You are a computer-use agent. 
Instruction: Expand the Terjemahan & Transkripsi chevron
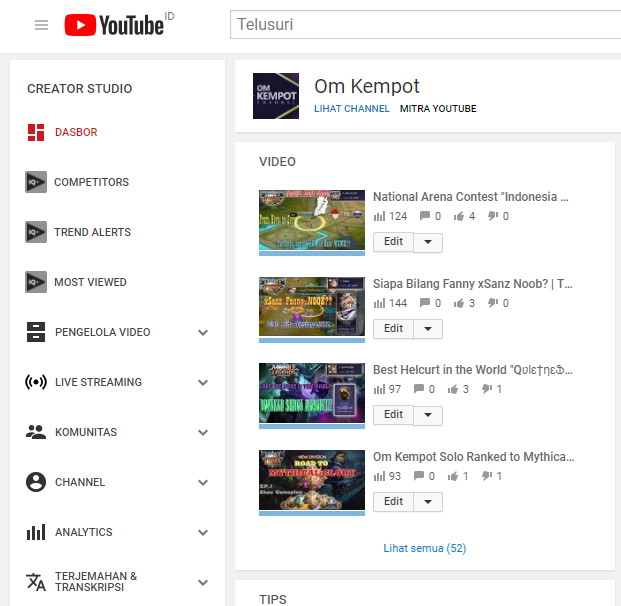click(x=203, y=583)
